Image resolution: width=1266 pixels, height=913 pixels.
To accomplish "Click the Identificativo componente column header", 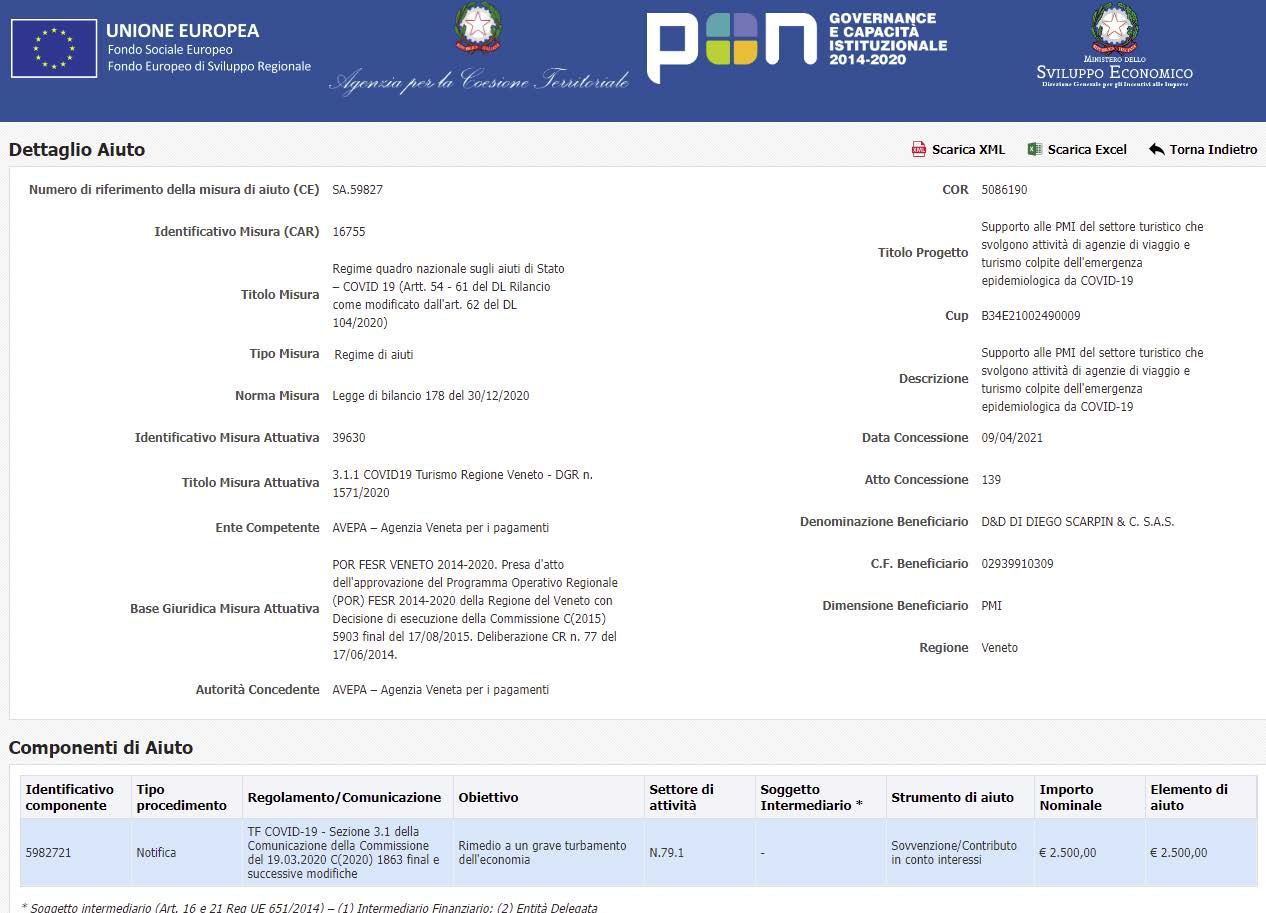I will [x=76, y=797].
